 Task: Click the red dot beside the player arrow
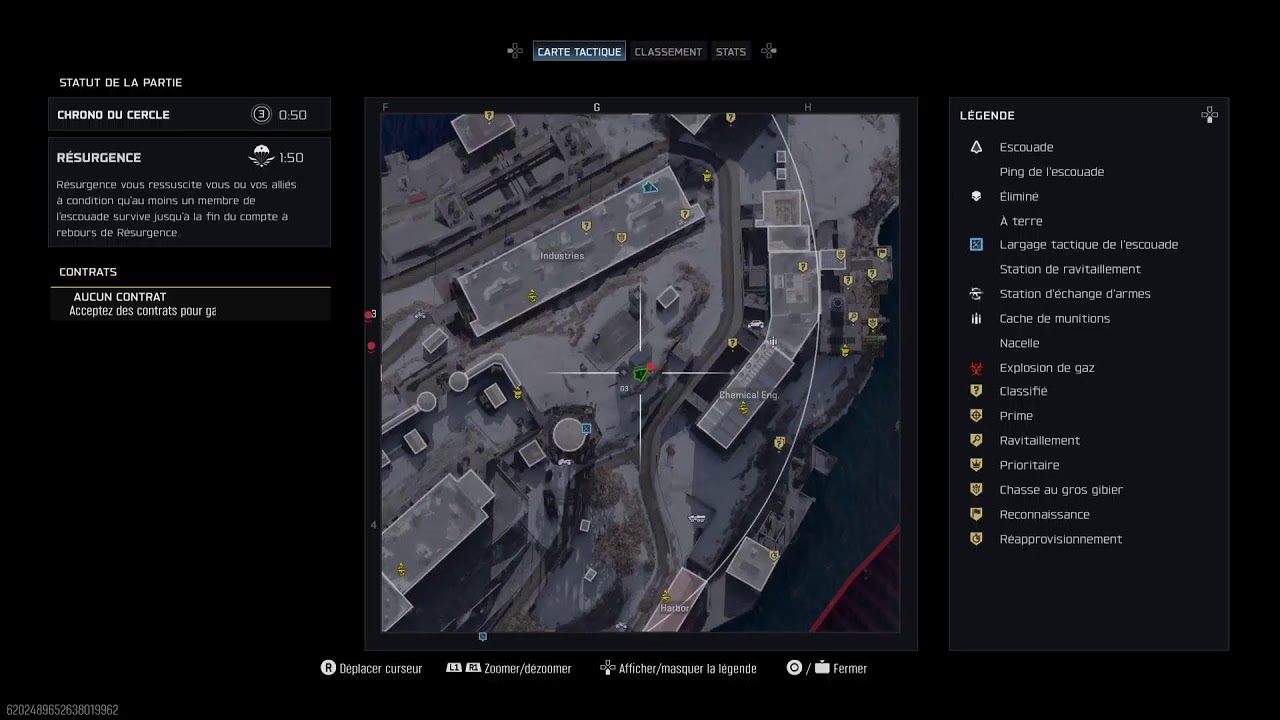652,368
